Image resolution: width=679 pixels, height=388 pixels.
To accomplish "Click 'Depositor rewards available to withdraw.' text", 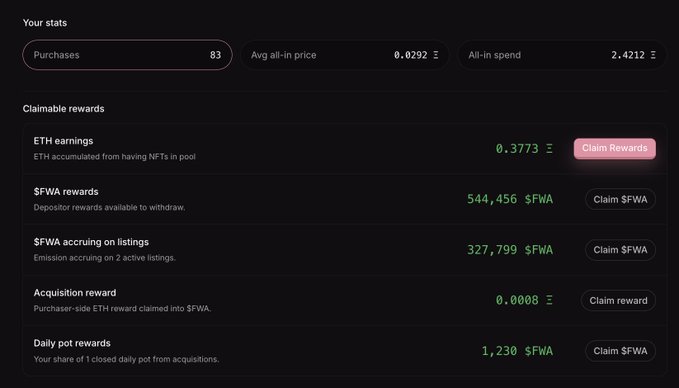I will (x=109, y=207).
